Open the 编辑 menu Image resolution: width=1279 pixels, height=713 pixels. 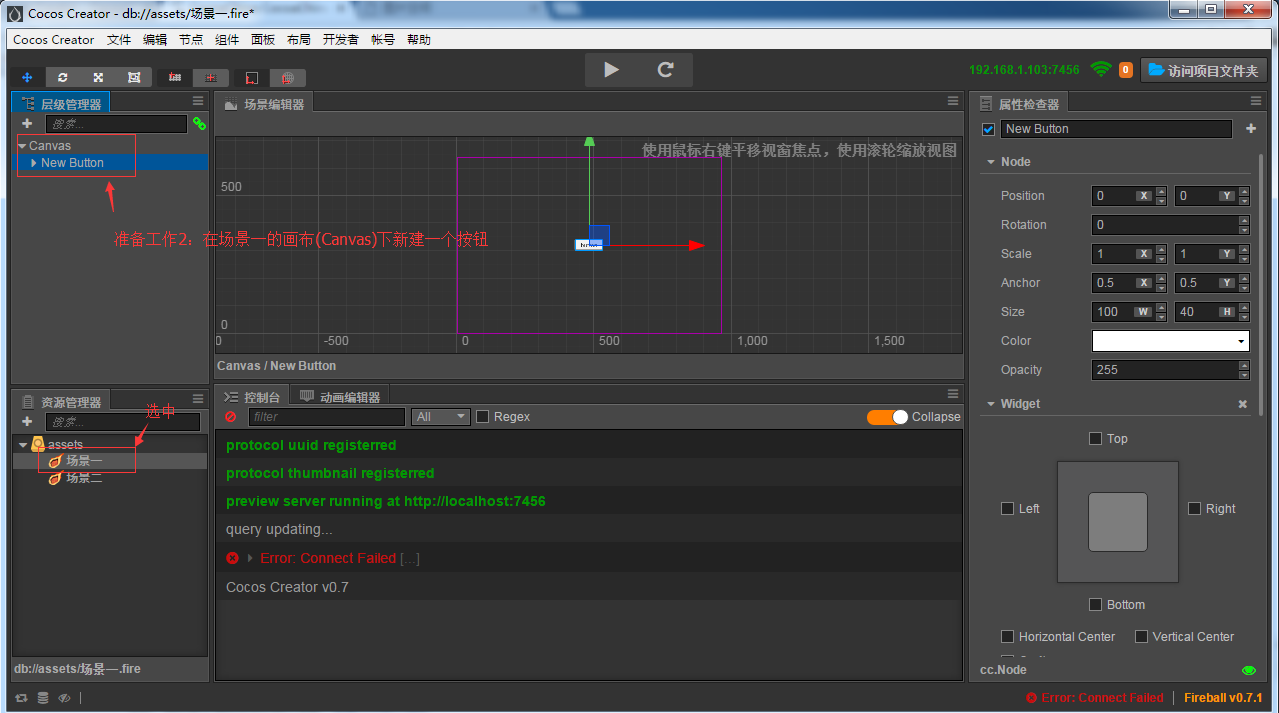point(155,40)
